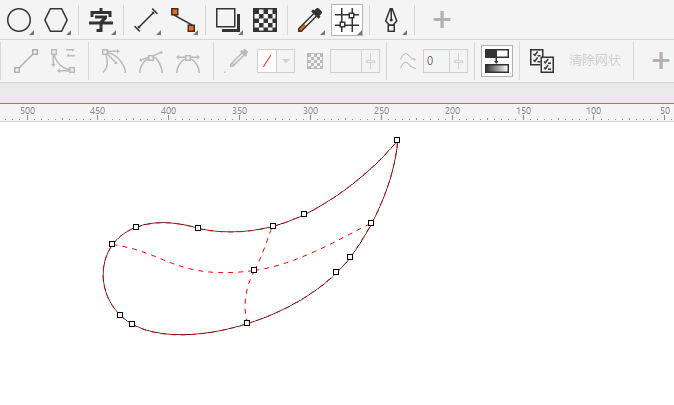674x405 pixels.
Task: Select the Ellipse tool
Action: [x=19, y=19]
